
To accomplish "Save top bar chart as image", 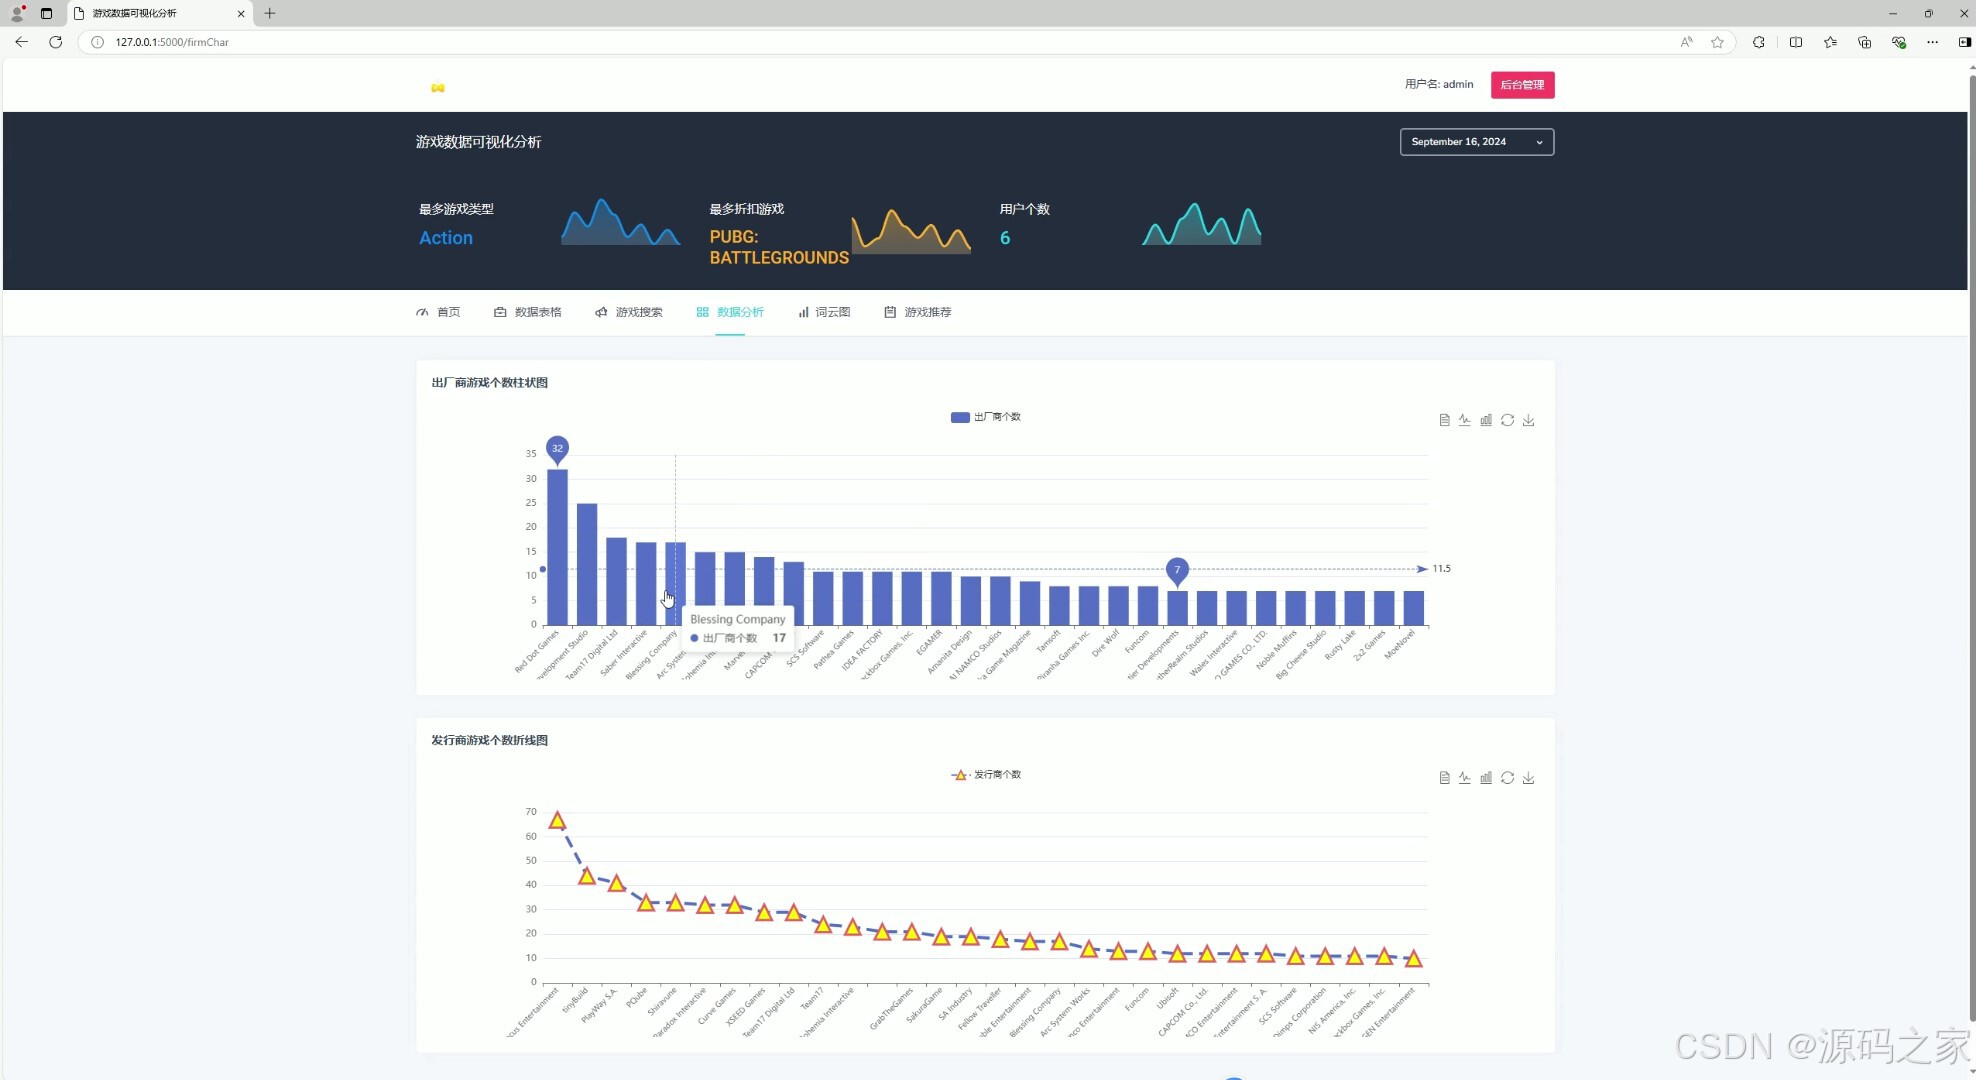I will tap(1528, 420).
